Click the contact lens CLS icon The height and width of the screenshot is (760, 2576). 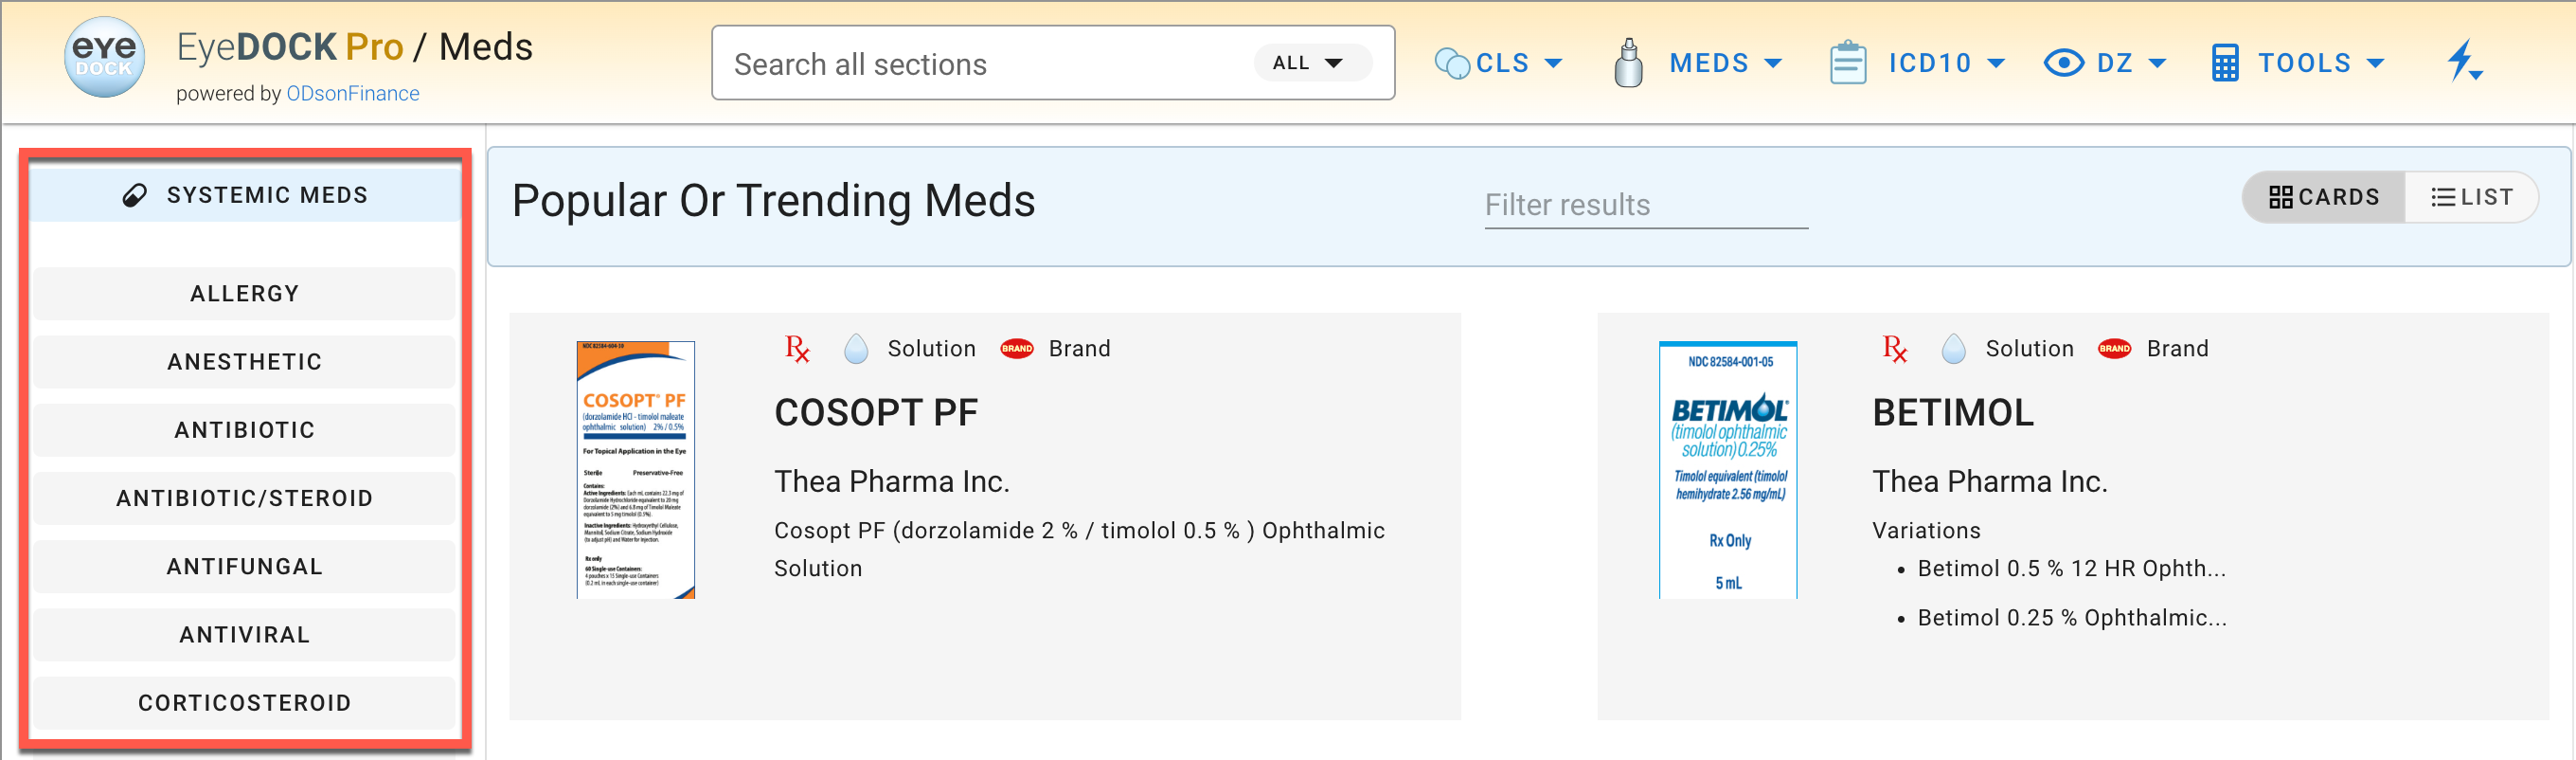click(x=1451, y=63)
